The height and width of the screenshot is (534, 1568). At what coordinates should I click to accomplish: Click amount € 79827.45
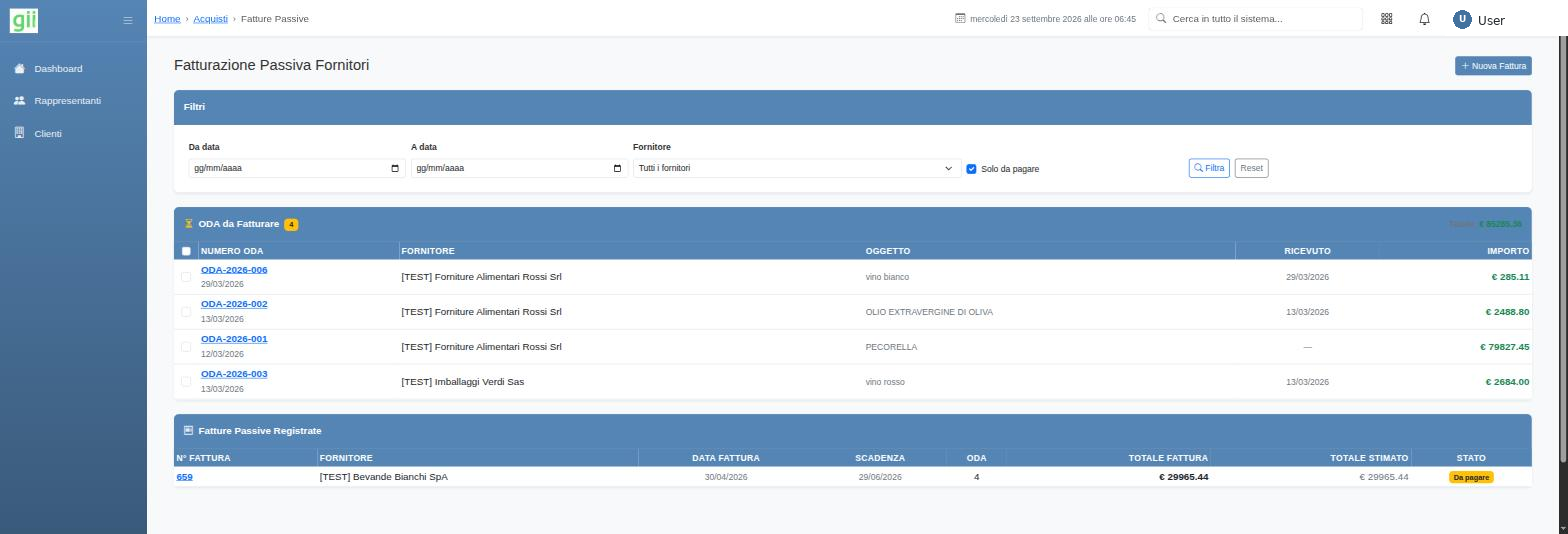(x=1504, y=347)
